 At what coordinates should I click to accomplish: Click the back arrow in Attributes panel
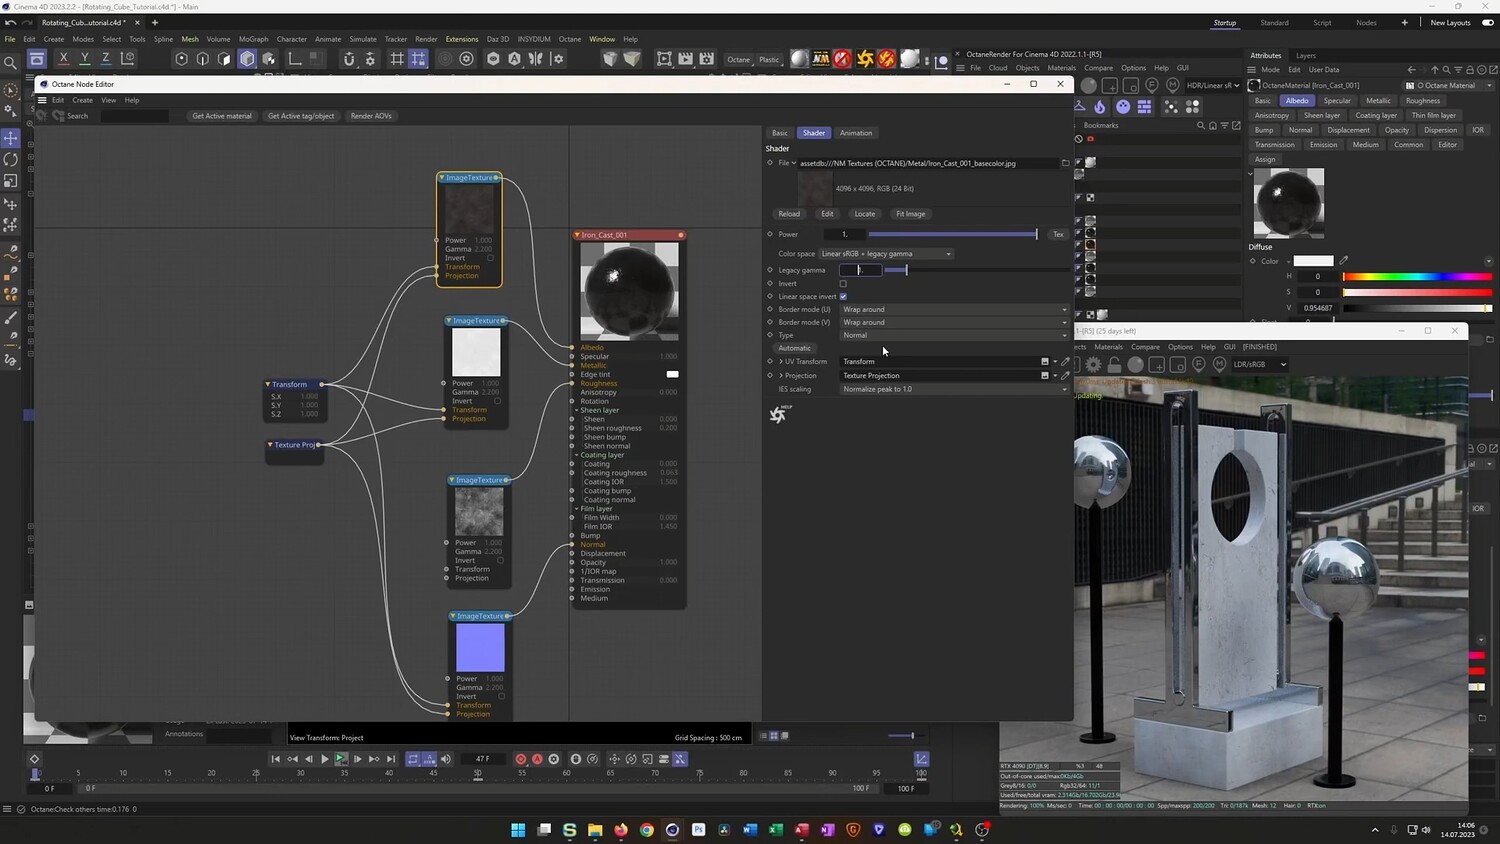1411,70
